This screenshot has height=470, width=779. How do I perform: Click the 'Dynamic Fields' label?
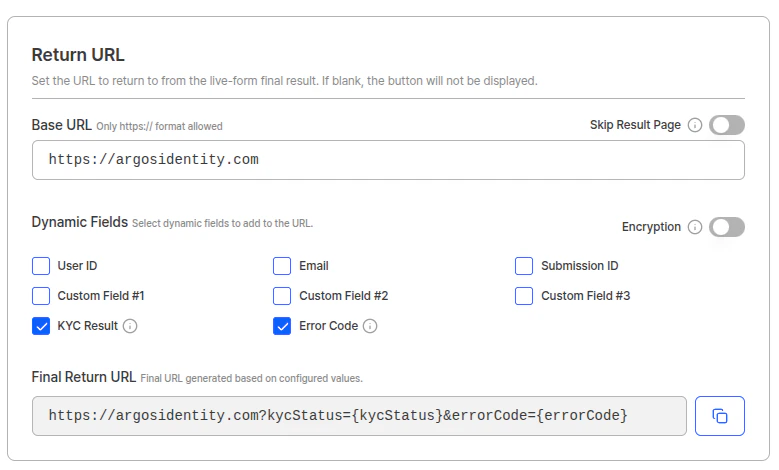[x=79, y=222]
